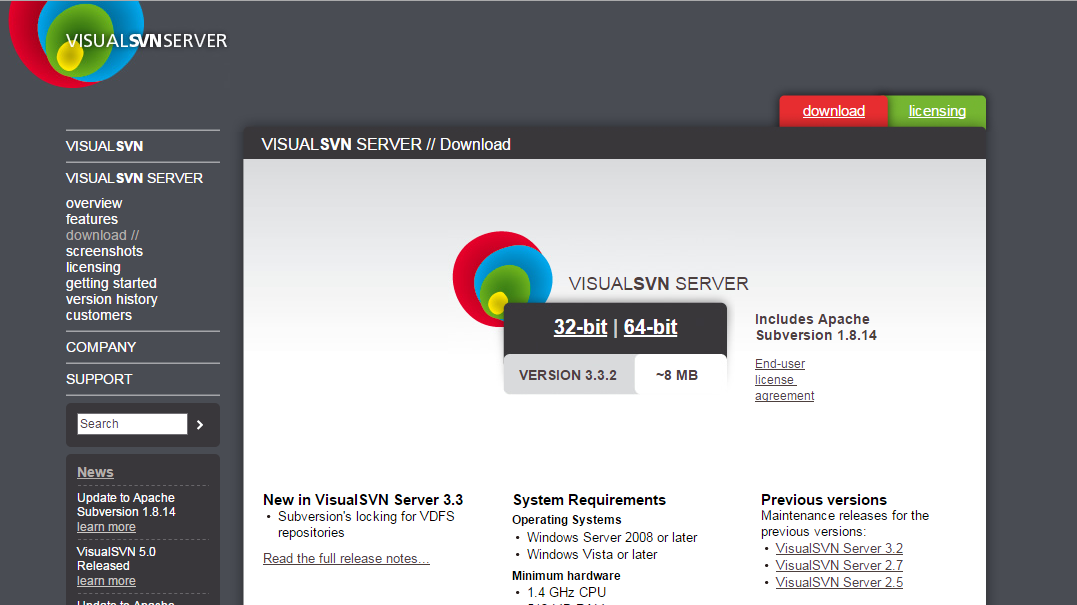The image size is (1077, 605).
Task: Open VisualSVN Server 3.2 previous version
Action: (x=839, y=548)
